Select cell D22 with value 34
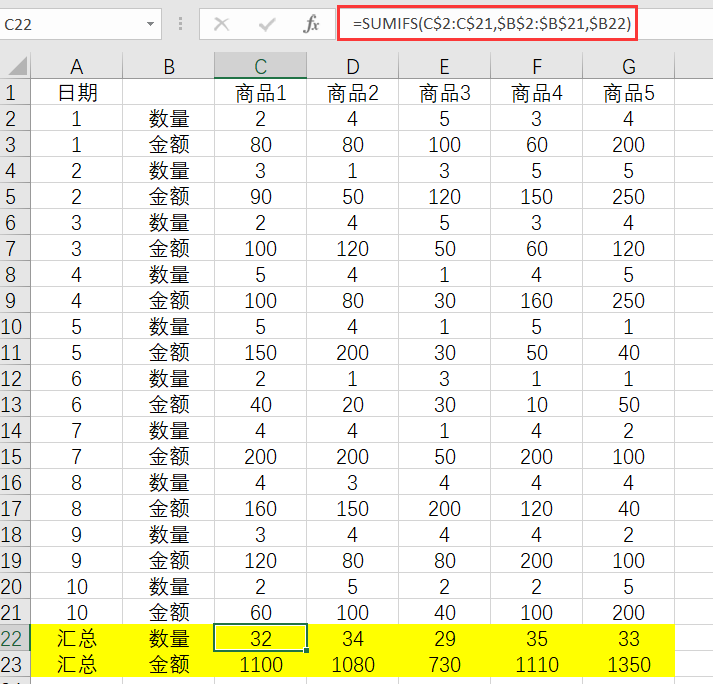The width and height of the screenshot is (713, 684). pyautogui.click(x=353, y=639)
